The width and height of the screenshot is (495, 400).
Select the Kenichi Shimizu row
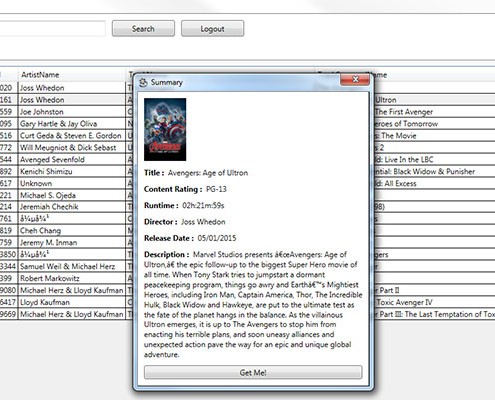point(72,172)
